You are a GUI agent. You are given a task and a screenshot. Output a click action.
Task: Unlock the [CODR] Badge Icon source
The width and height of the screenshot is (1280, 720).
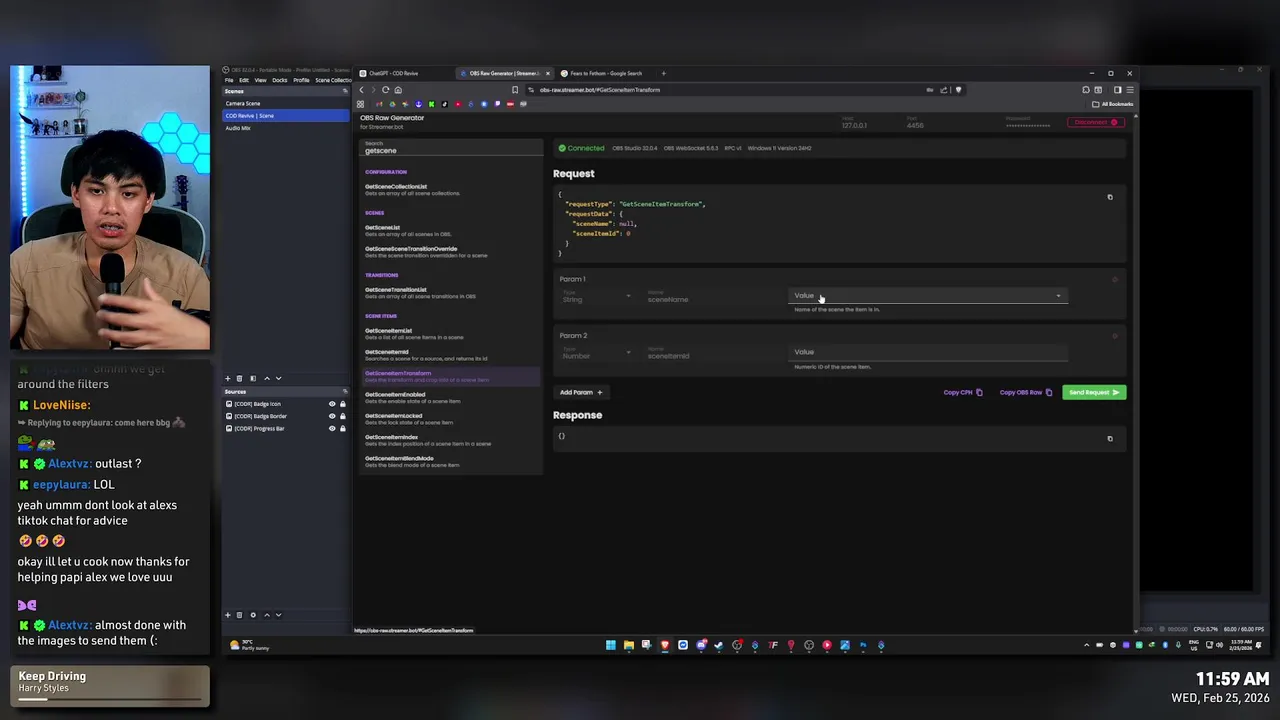click(342, 404)
